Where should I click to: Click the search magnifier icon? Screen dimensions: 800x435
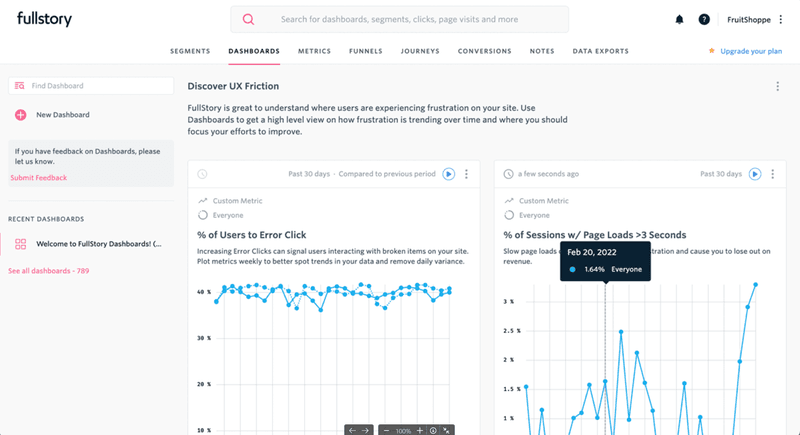coord(248,19)
